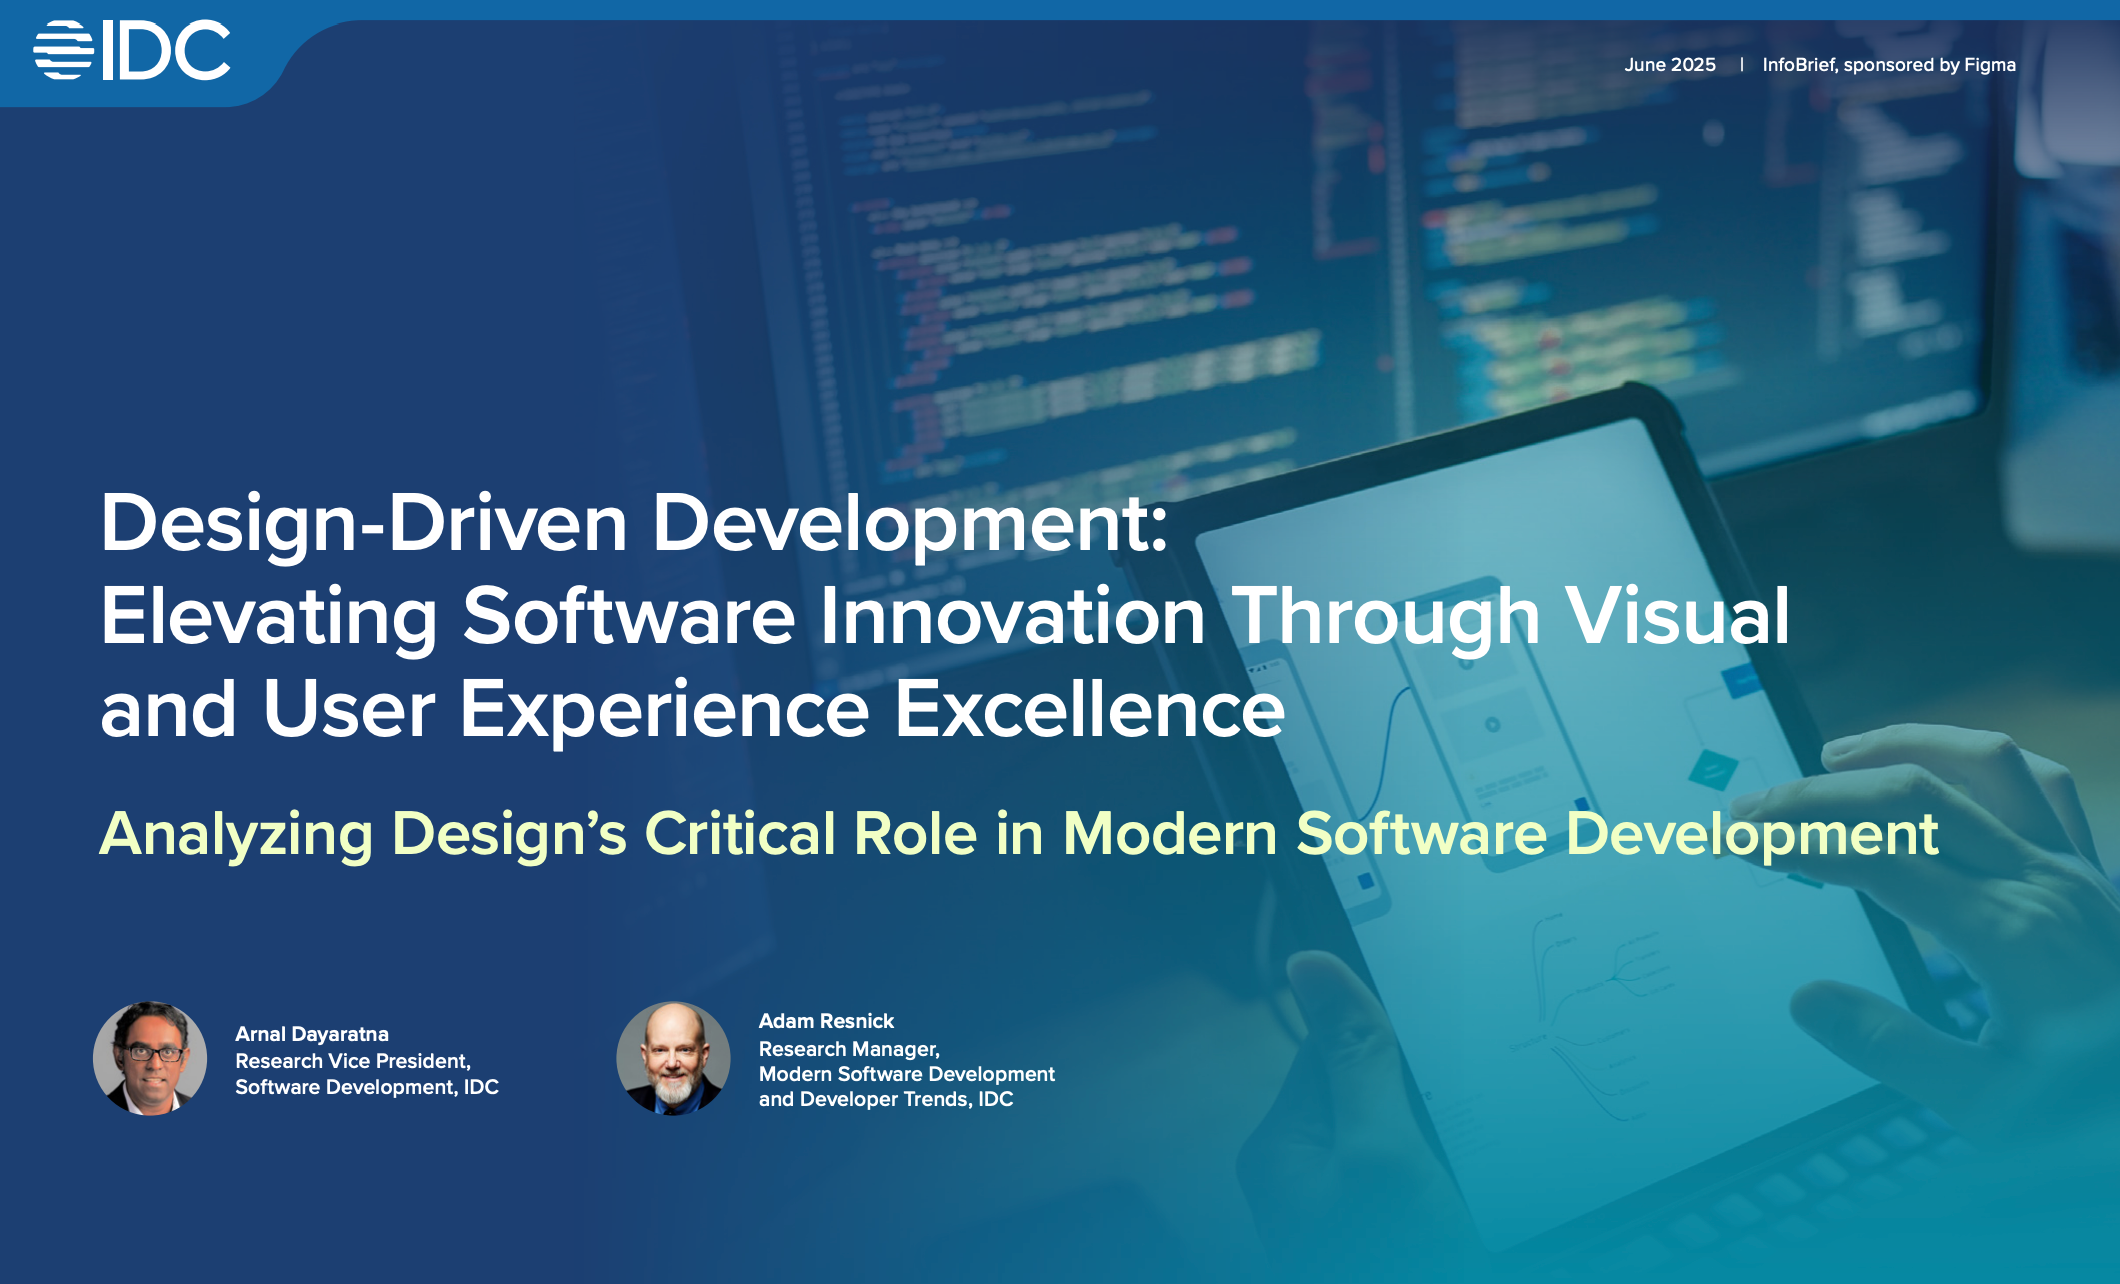Click Adam Resnick's portrait photo

(673, 1058)
